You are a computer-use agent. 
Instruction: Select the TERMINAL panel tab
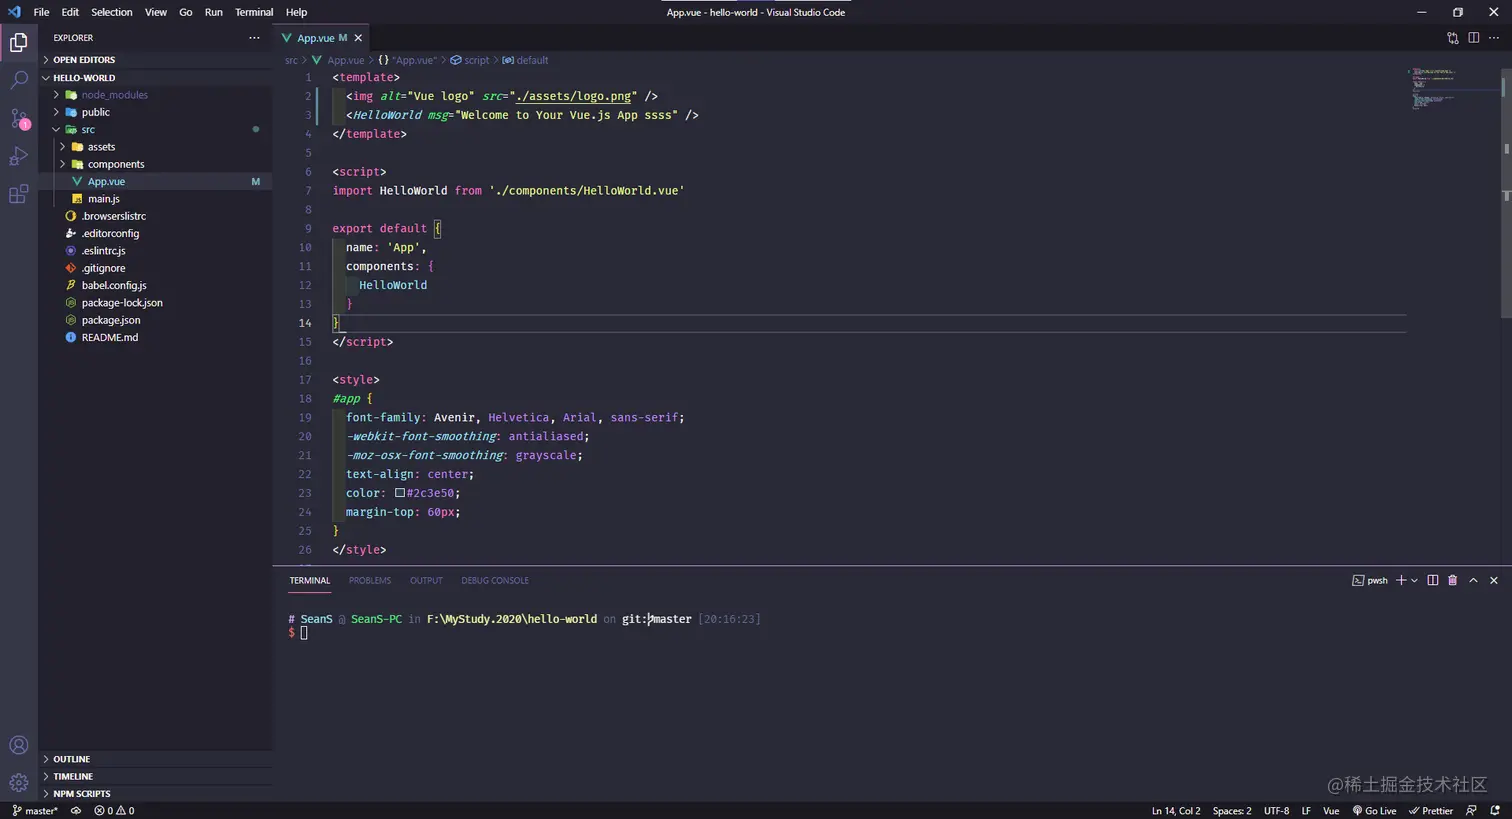[x=310, y=580]
